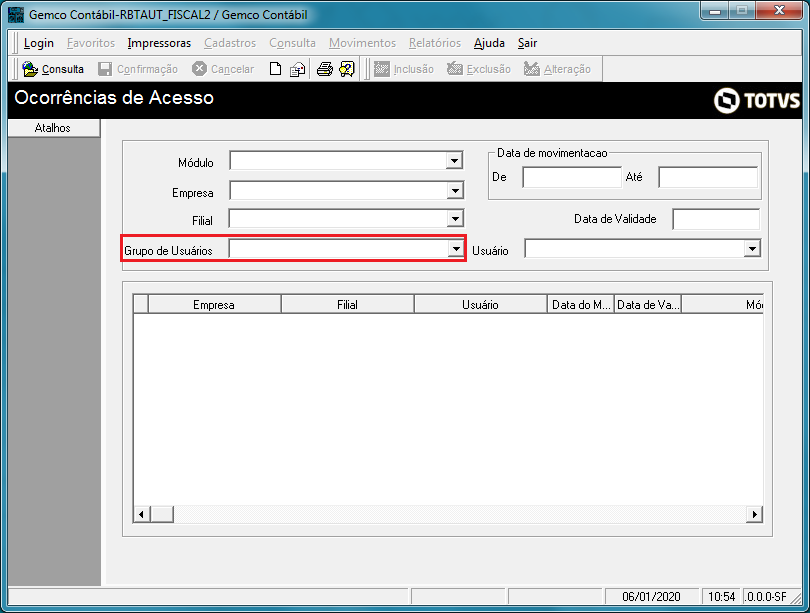Click the Cancelar toolbar button
This screenshot has height=613, width=810.
223,69
